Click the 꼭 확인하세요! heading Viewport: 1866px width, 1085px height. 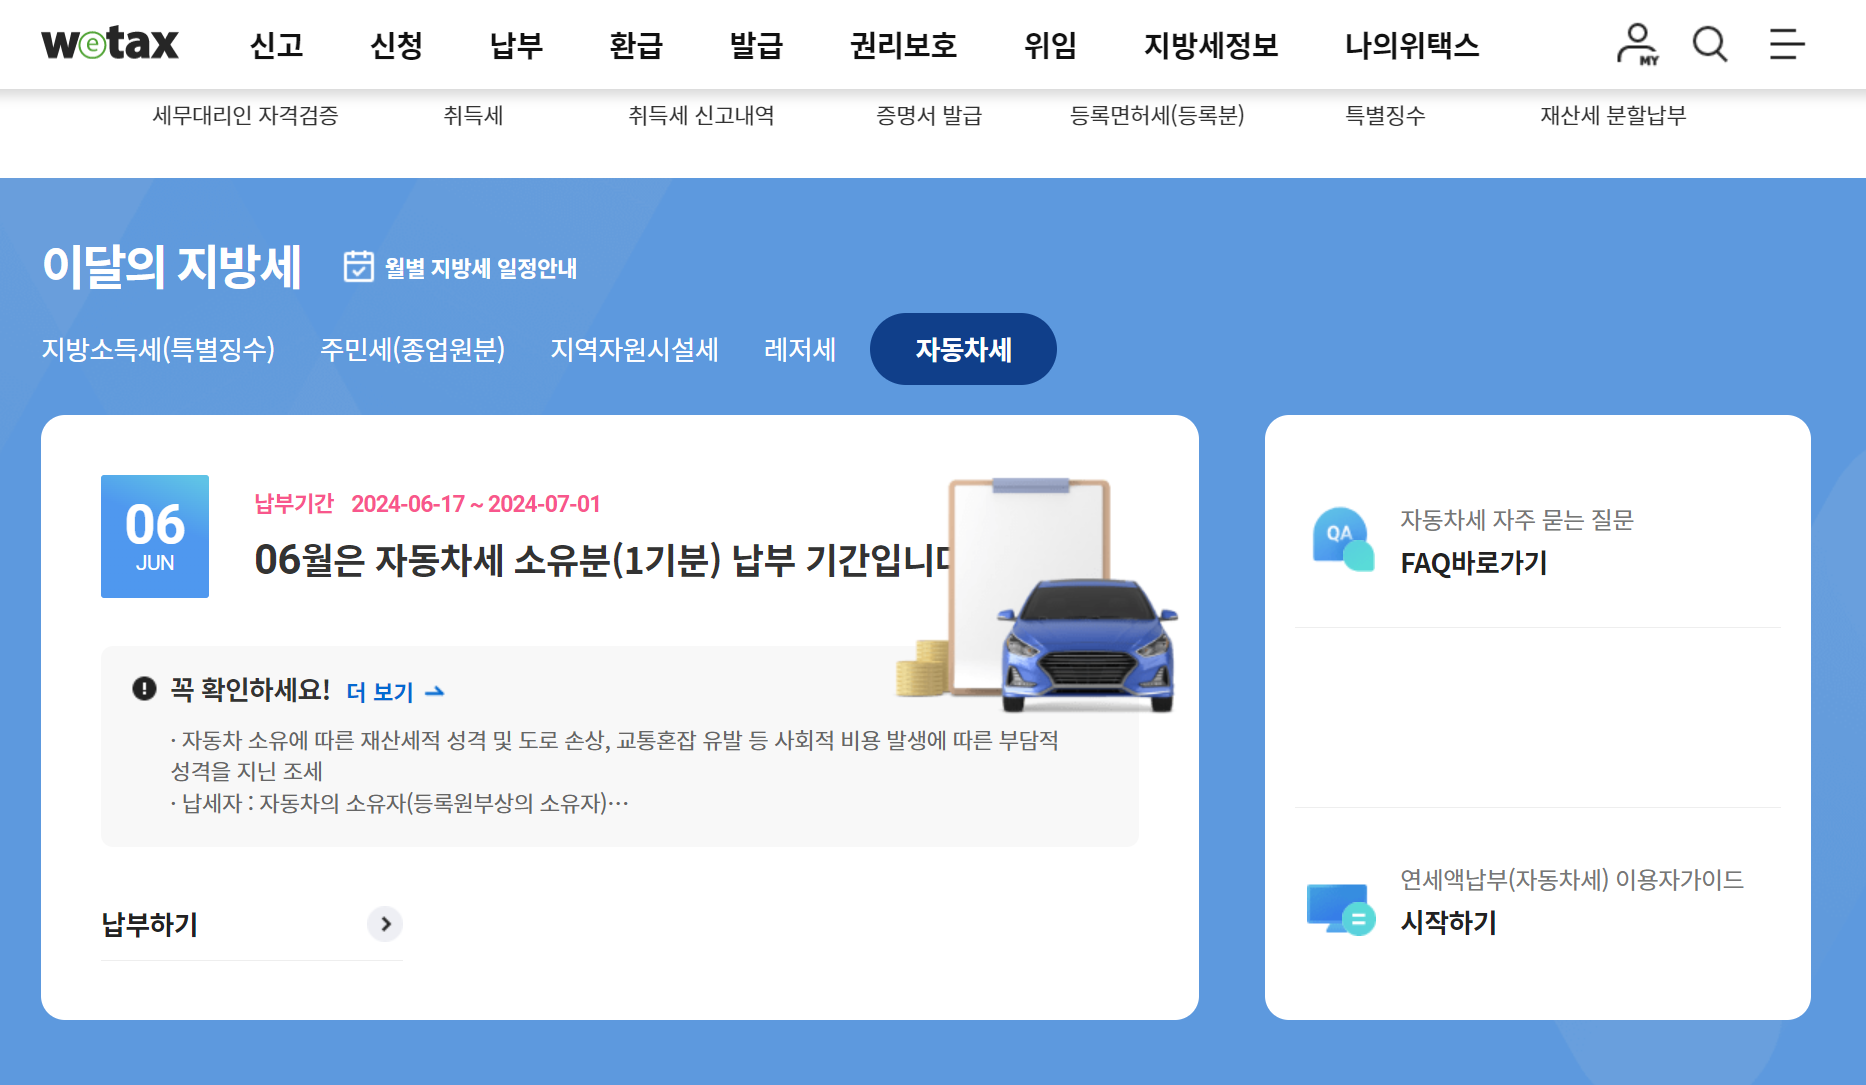pyautogui.click(x=250, y=689)
